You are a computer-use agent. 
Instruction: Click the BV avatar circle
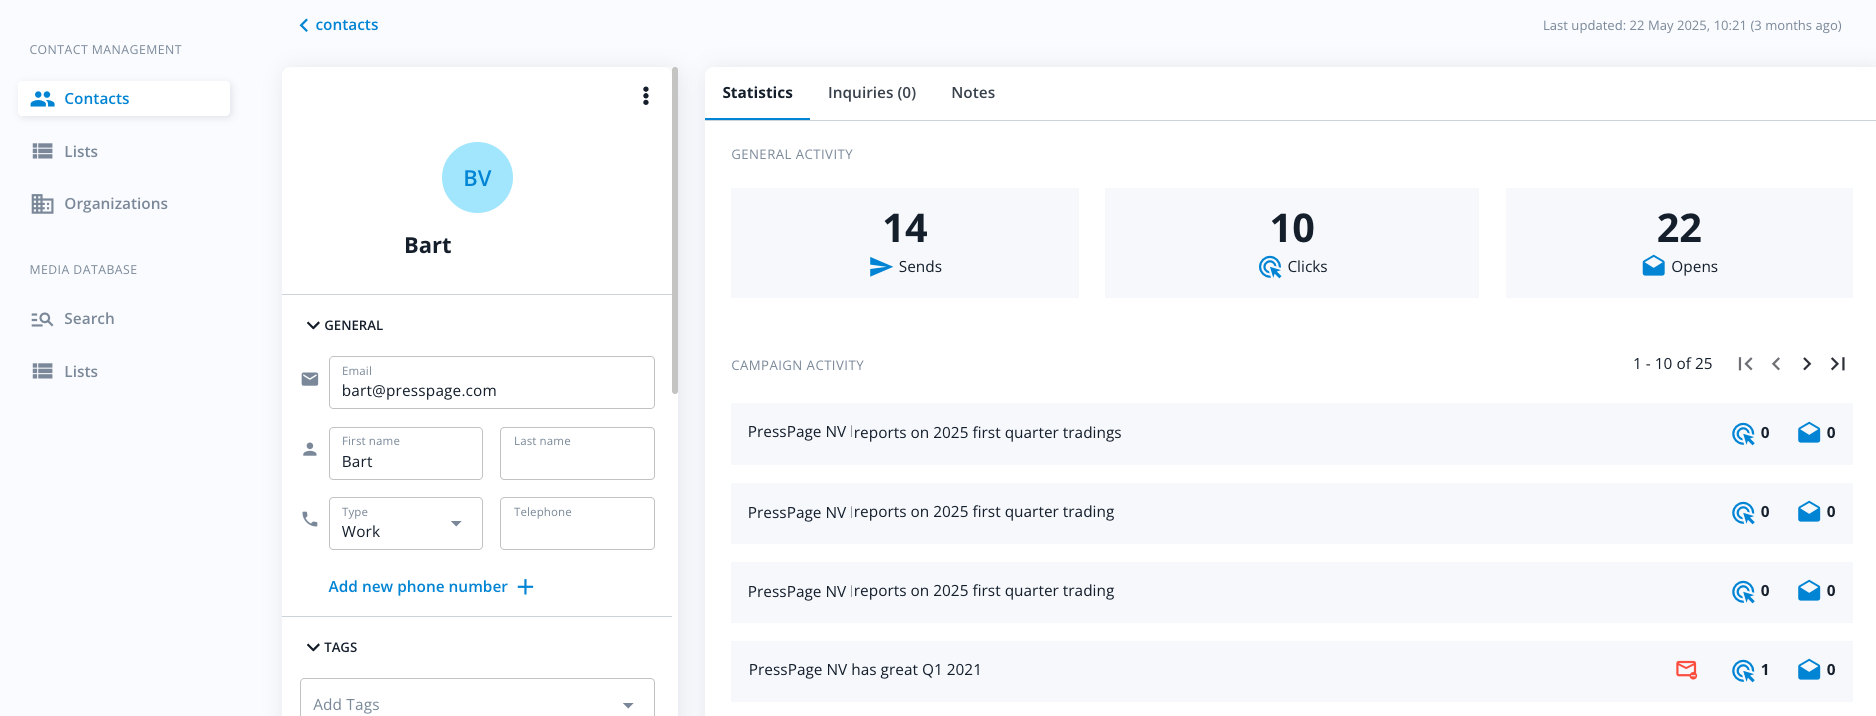pyautogui.click(x=477, y=178)
